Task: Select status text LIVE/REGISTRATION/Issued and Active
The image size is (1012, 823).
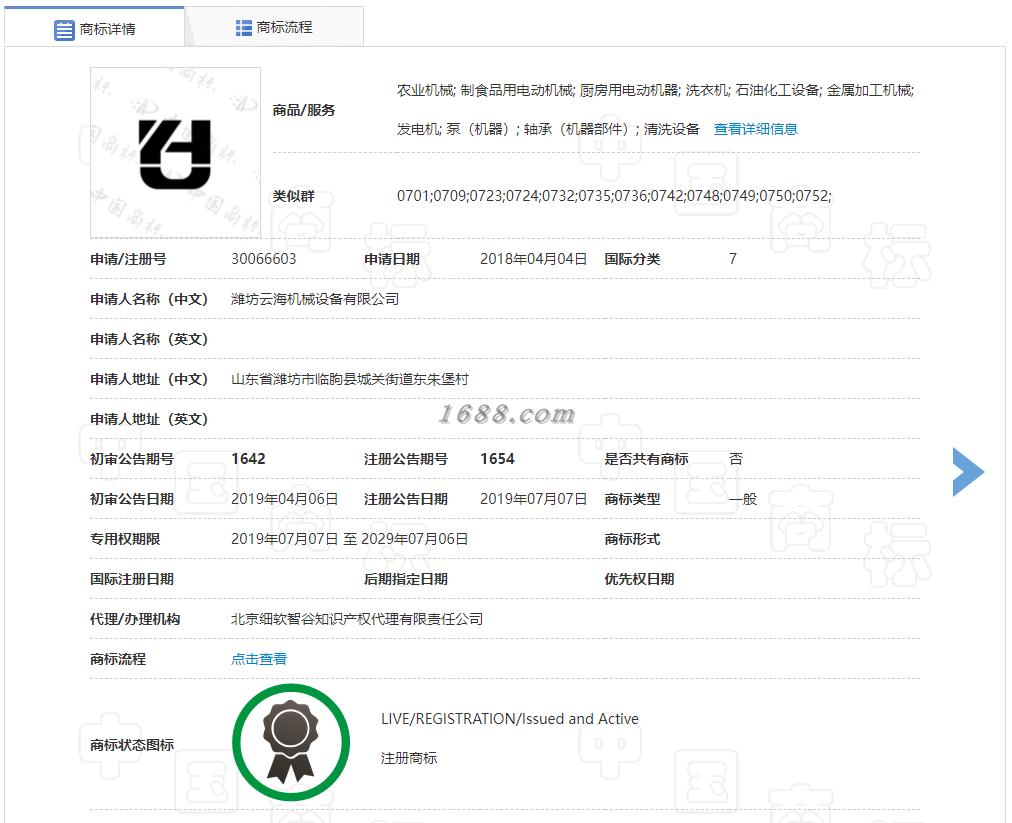Action: point(510,719)
